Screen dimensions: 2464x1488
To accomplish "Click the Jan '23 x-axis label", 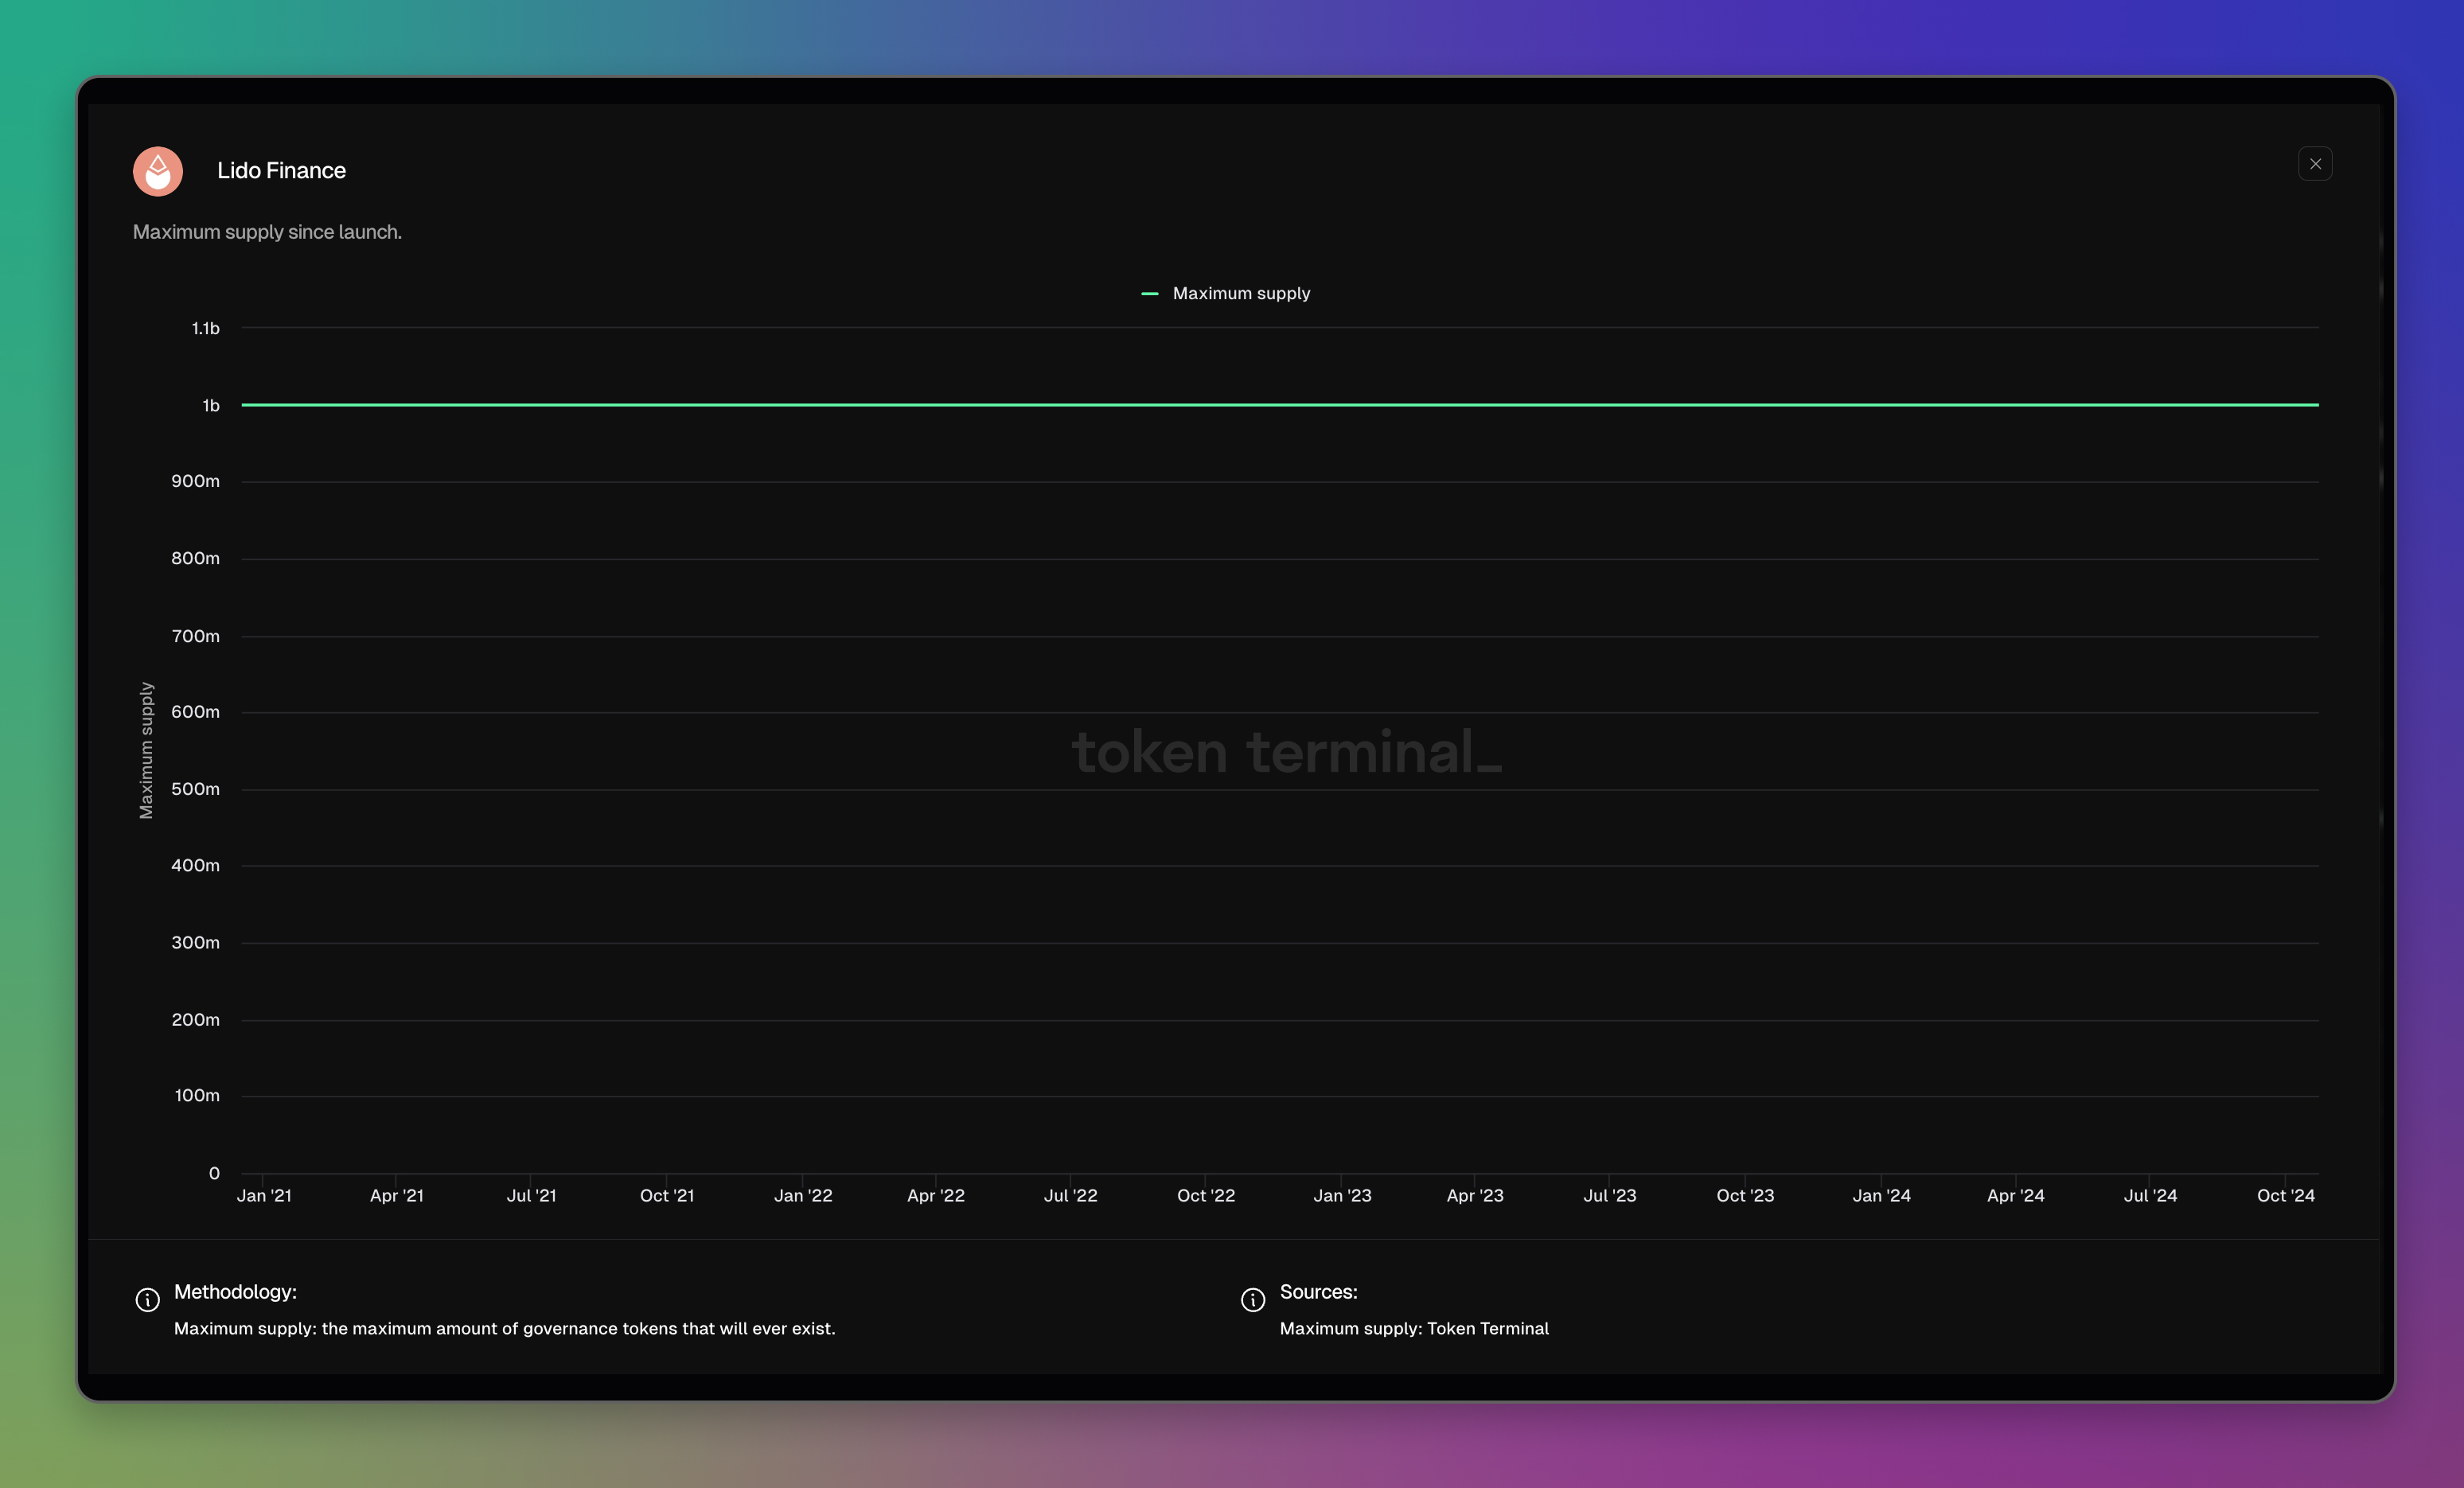I will 1342,1195.
